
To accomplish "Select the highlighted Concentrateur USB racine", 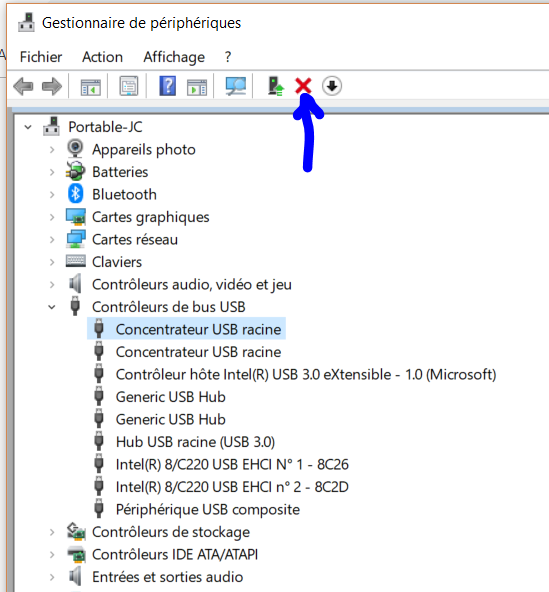I will [198, 329].
